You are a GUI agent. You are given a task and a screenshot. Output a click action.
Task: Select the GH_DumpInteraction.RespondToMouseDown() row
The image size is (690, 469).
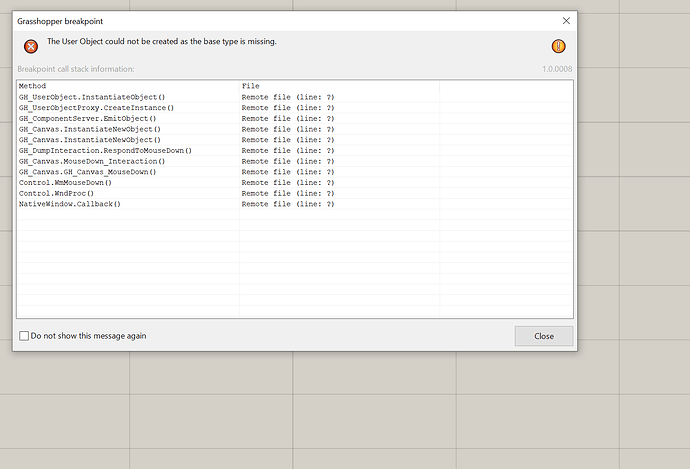coord(105,150)
